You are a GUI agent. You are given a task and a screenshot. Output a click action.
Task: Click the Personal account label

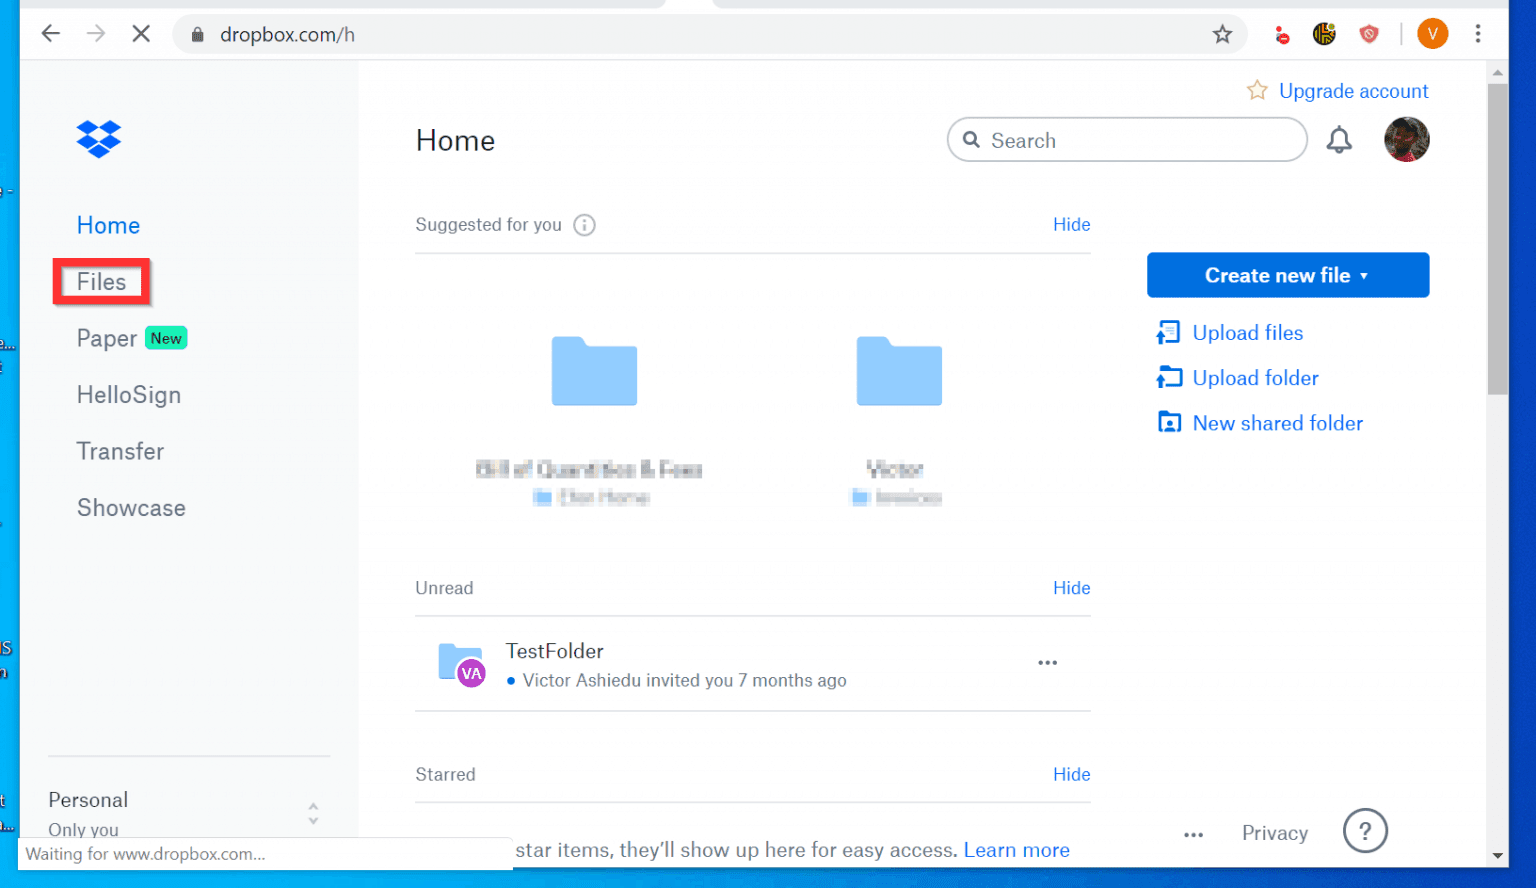pos(88,800)
